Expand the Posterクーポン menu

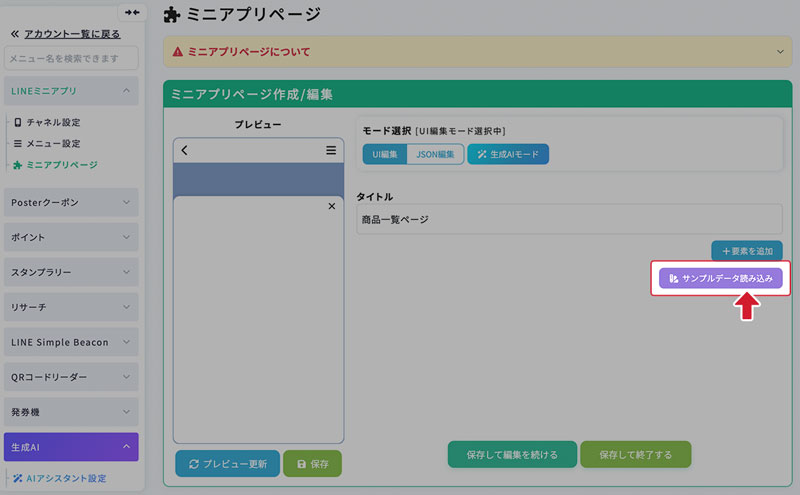(x=71, y=203)
